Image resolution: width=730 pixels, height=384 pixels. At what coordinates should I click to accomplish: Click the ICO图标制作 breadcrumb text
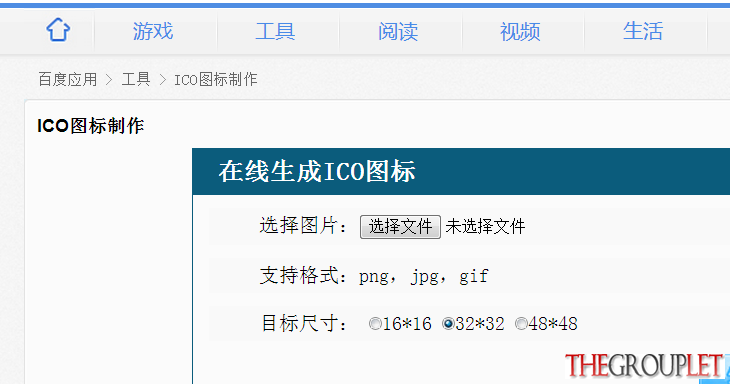pos(216,80)
